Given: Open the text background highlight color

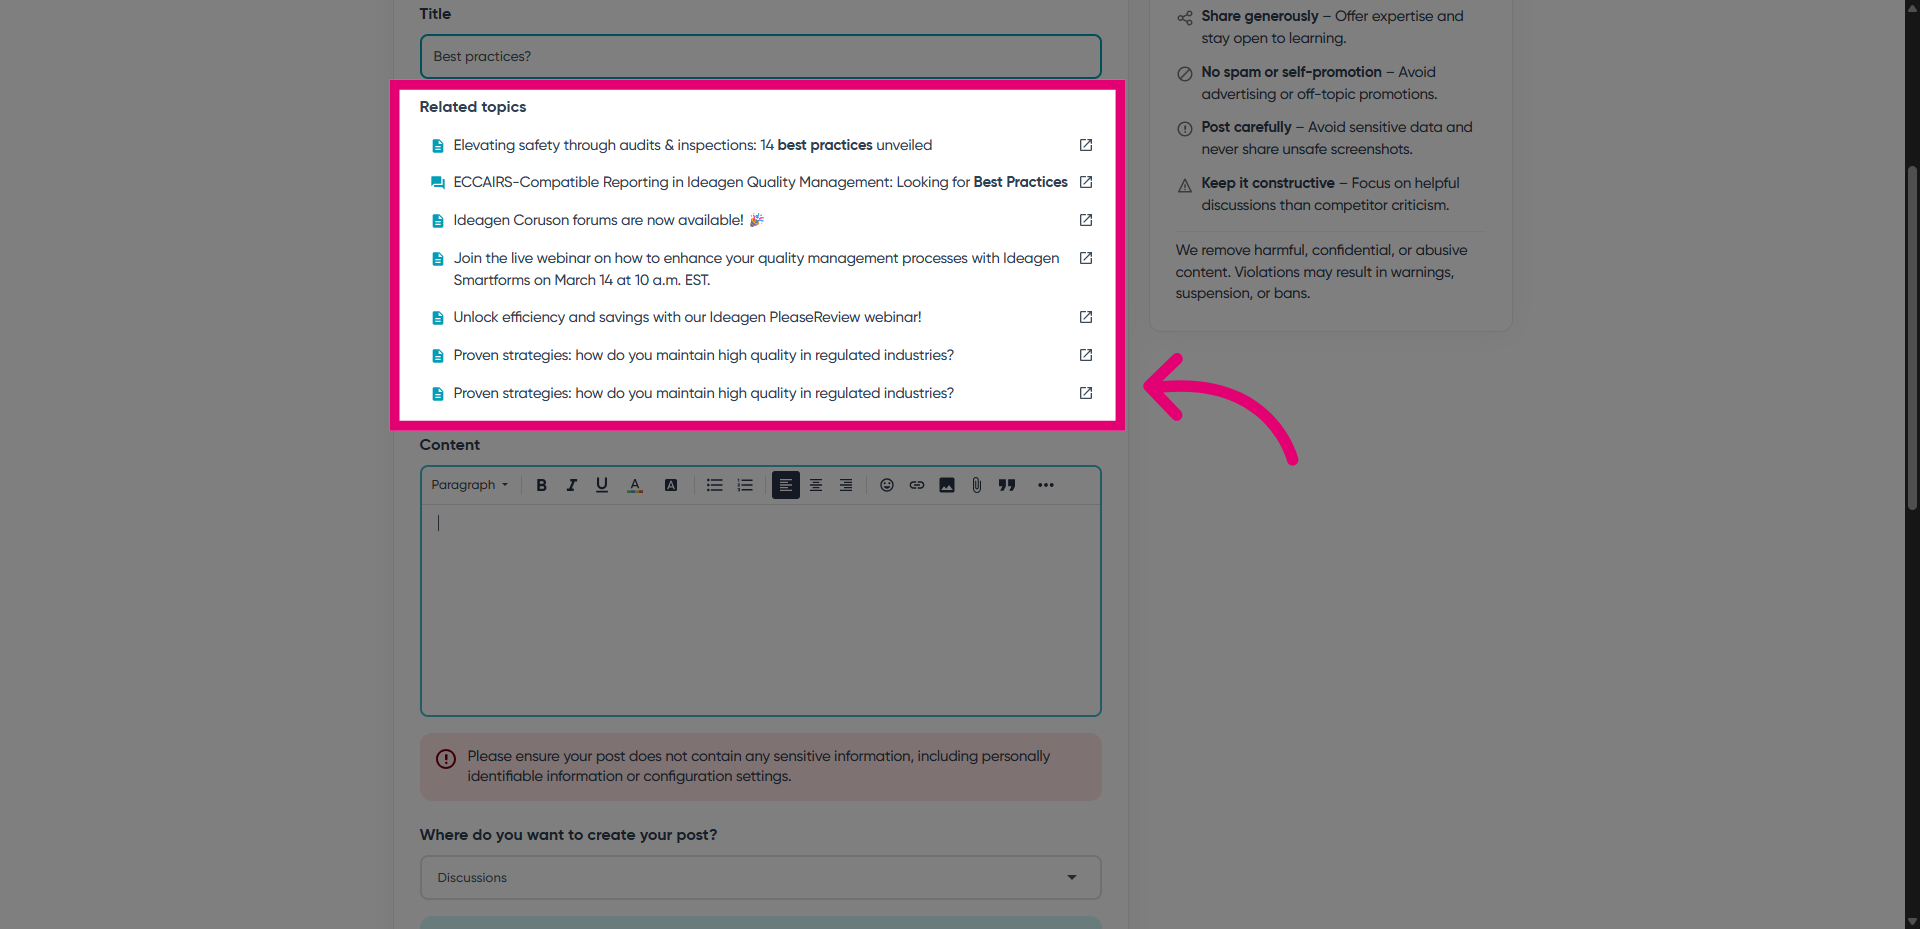Looking at the screenshot, I should (671, 485).
